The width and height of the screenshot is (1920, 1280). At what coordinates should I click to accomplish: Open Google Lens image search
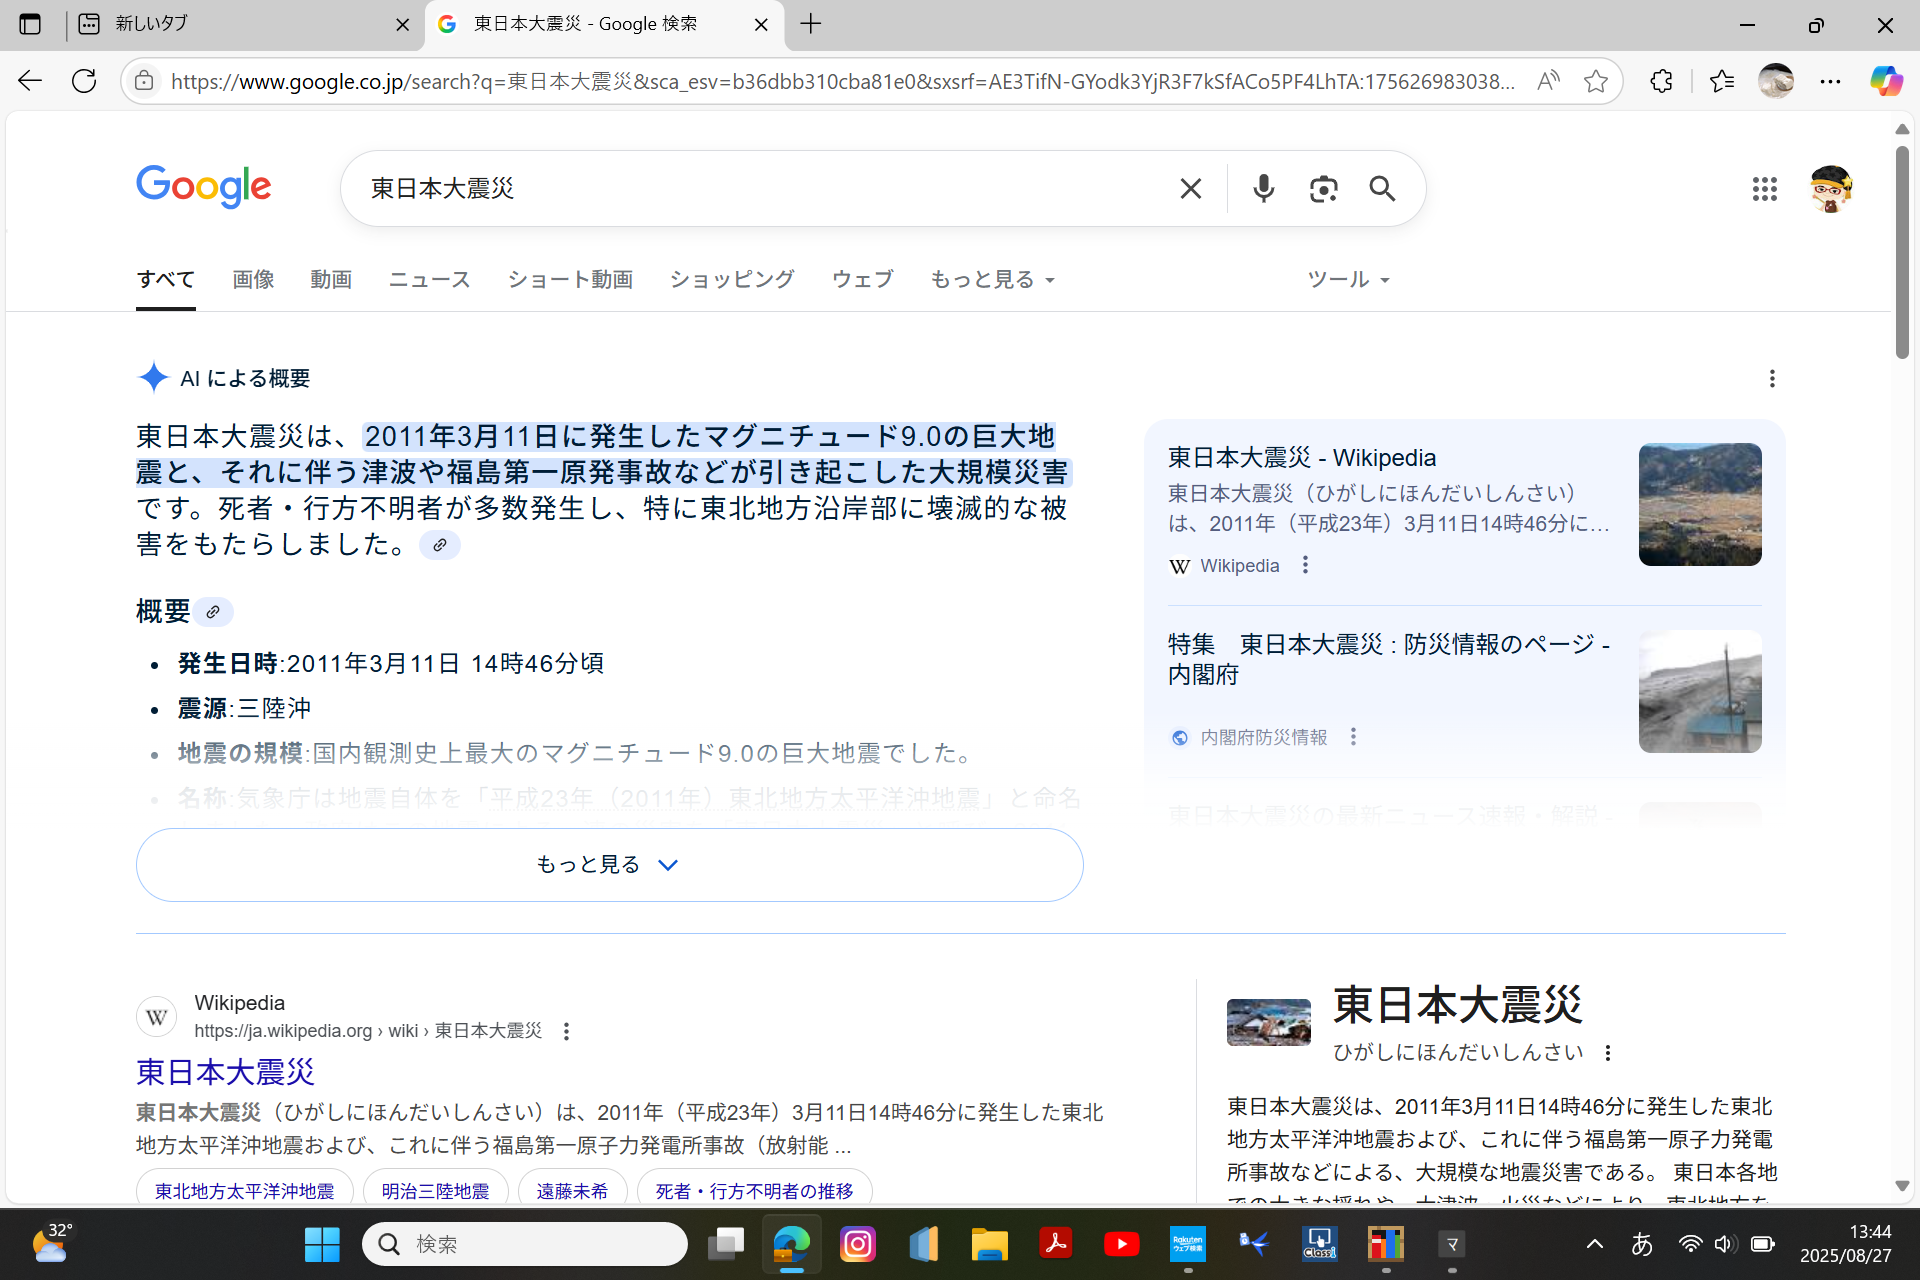coord(1323,188)
